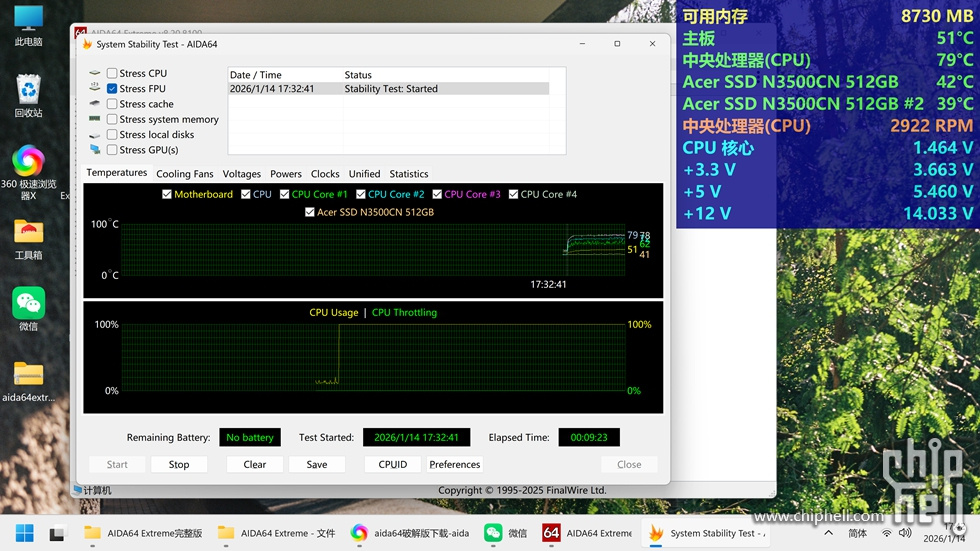Enable the Stress GPU(s) checkbox
This screenshot has height=551, width=980.
(x=112, y=150)
